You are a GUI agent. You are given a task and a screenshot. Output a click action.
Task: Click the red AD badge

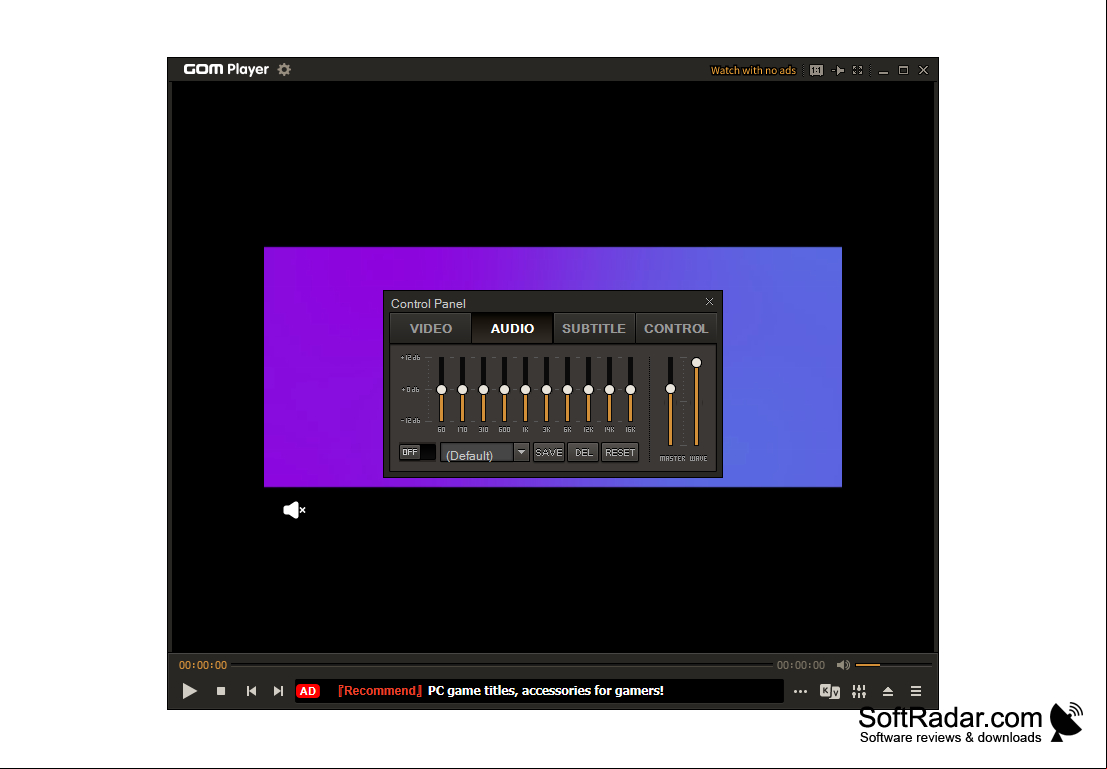click(308, 691)
